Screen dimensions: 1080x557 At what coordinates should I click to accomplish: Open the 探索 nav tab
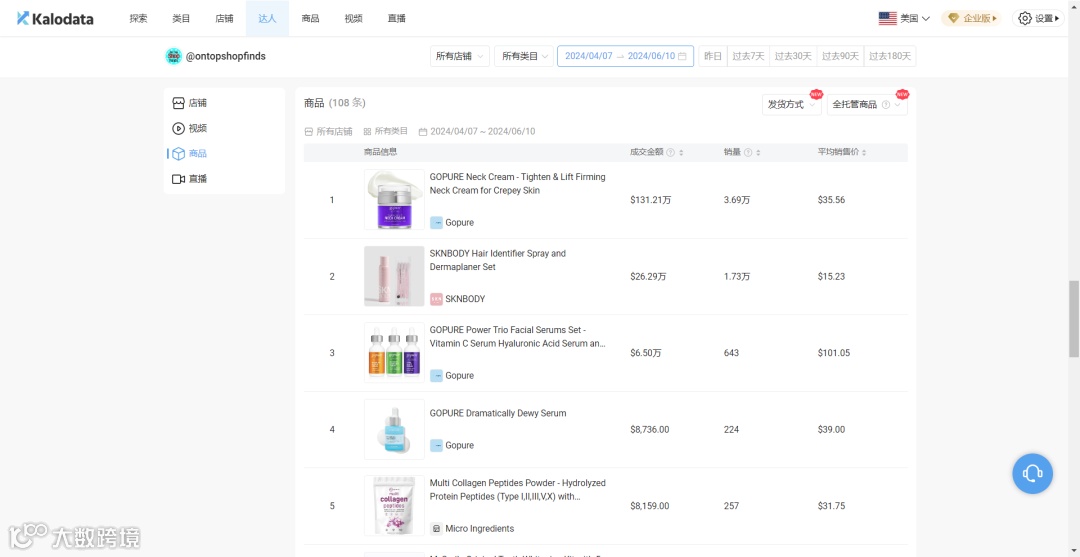click(x=138, y=19)
